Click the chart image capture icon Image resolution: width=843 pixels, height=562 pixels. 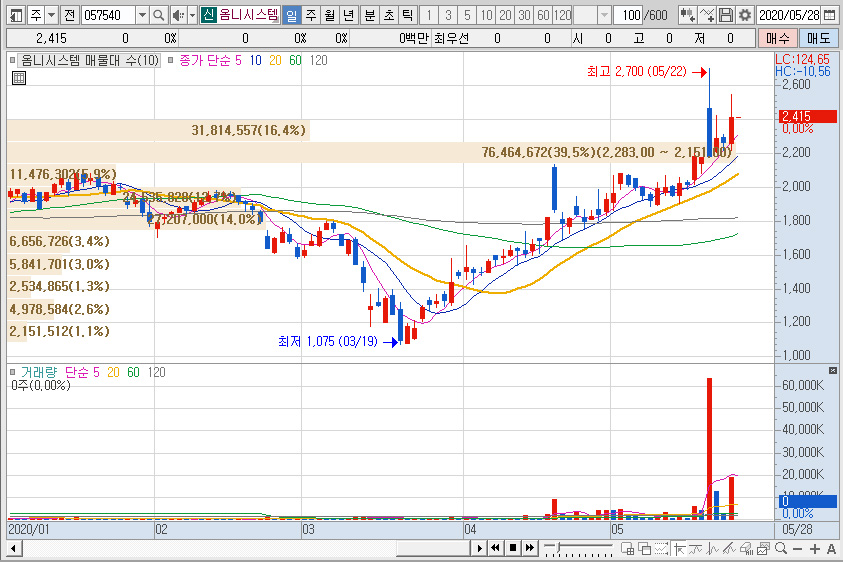763,549
